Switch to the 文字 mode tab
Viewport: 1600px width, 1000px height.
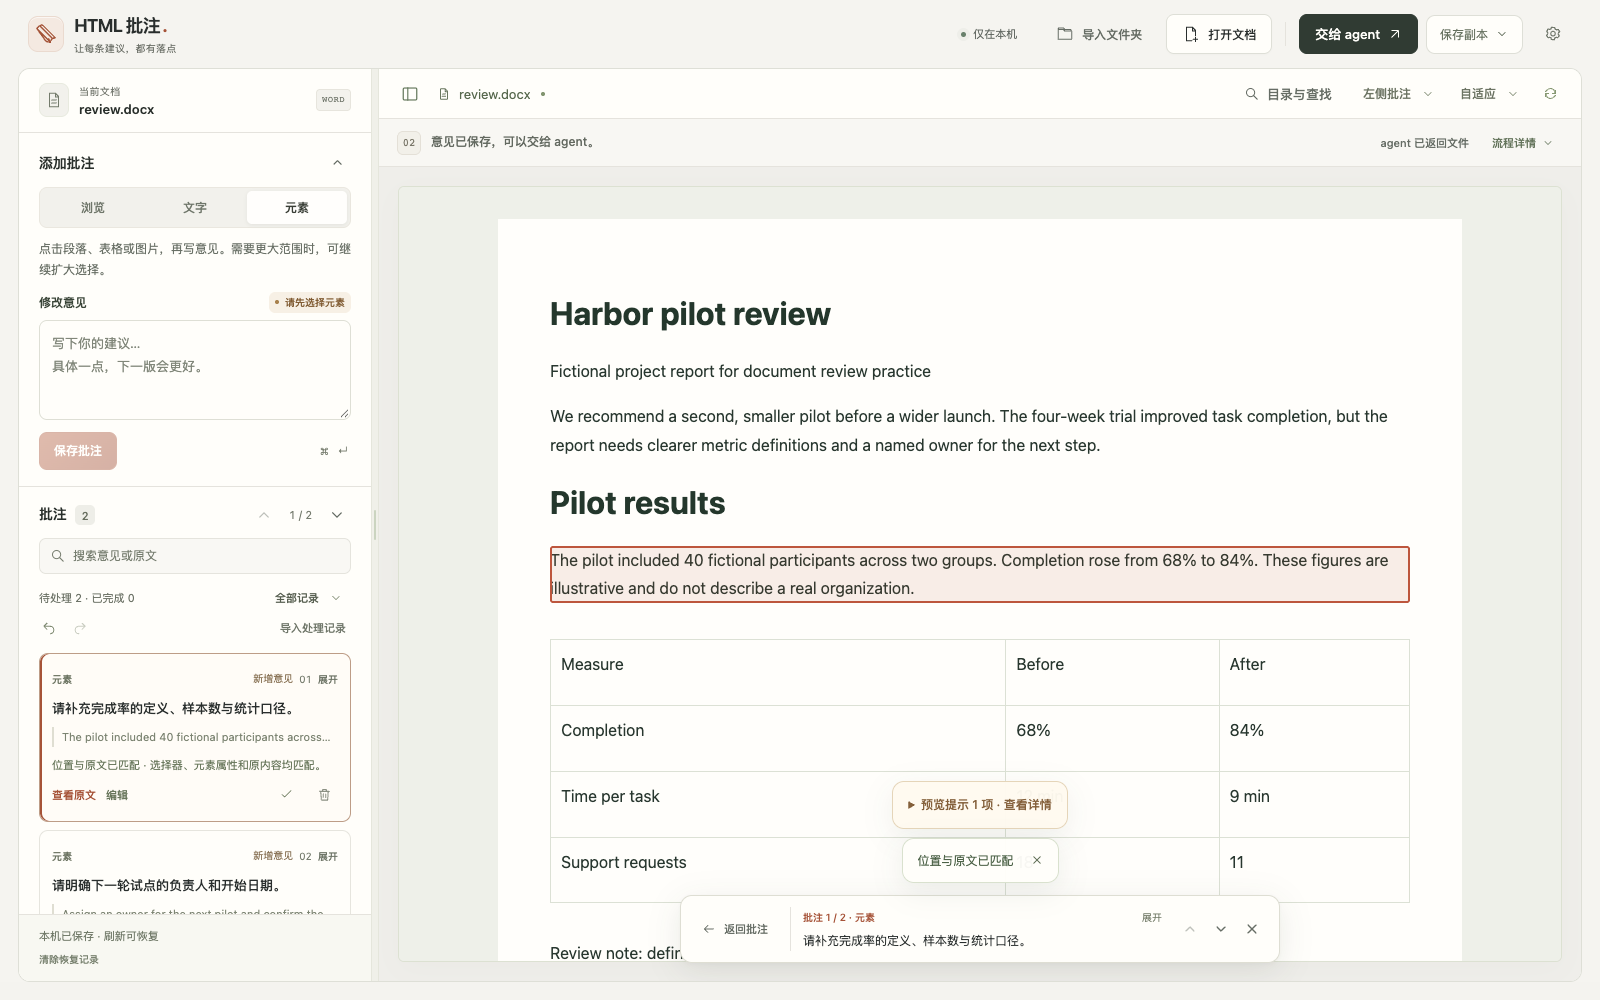click(195, 208)
